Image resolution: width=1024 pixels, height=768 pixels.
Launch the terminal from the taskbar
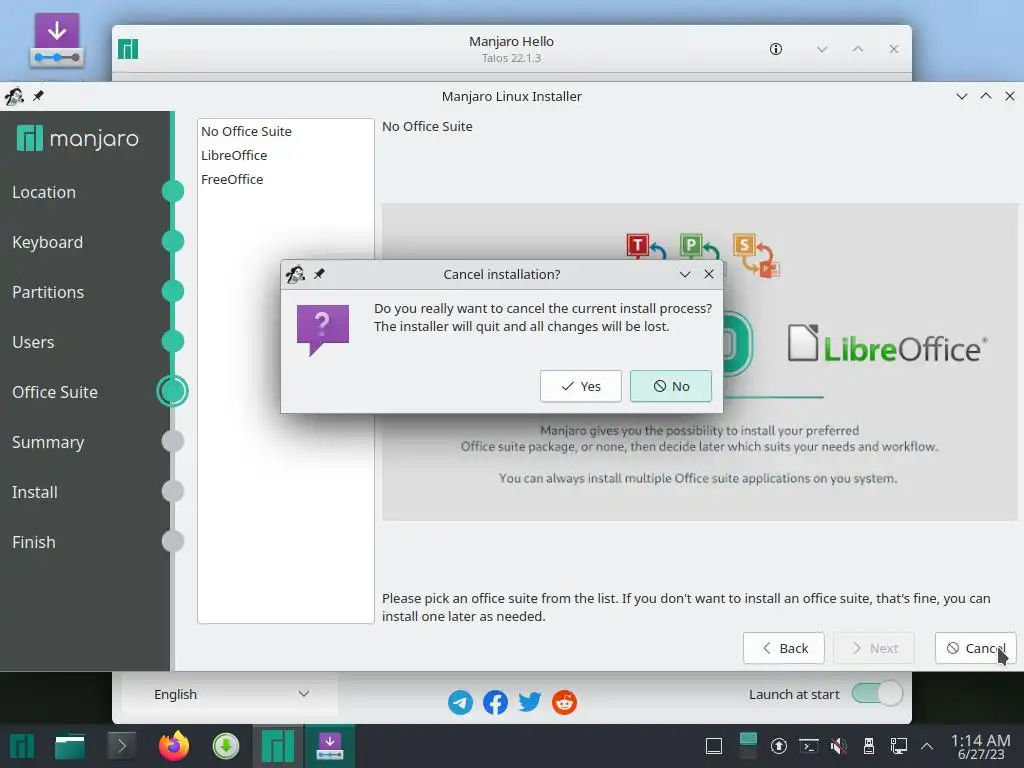(x=121, y=746)
